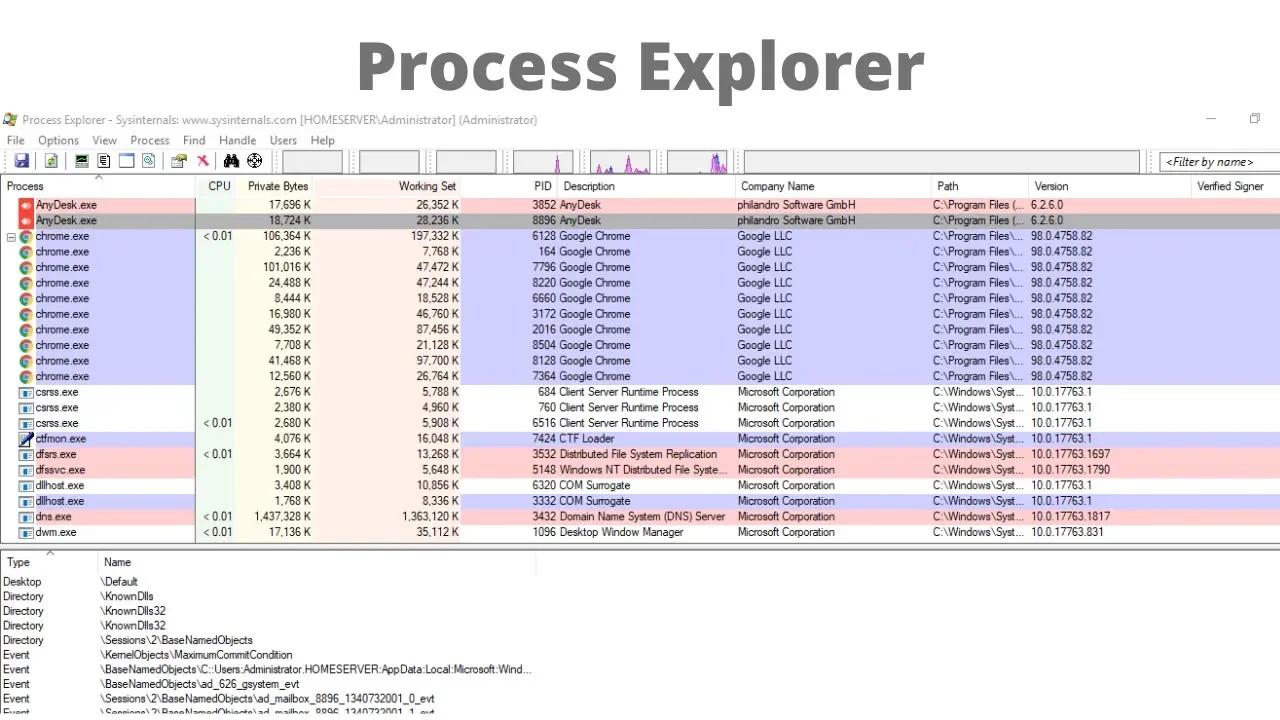Sort by the CPU column header

click(217, 186)
